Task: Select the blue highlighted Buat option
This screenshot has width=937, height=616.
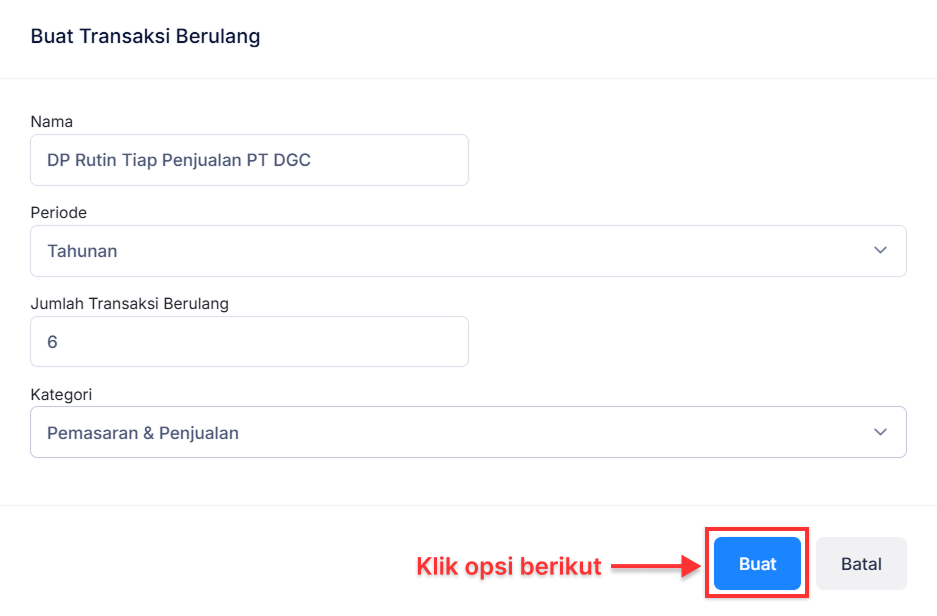Action: click(x=757, y=563)
